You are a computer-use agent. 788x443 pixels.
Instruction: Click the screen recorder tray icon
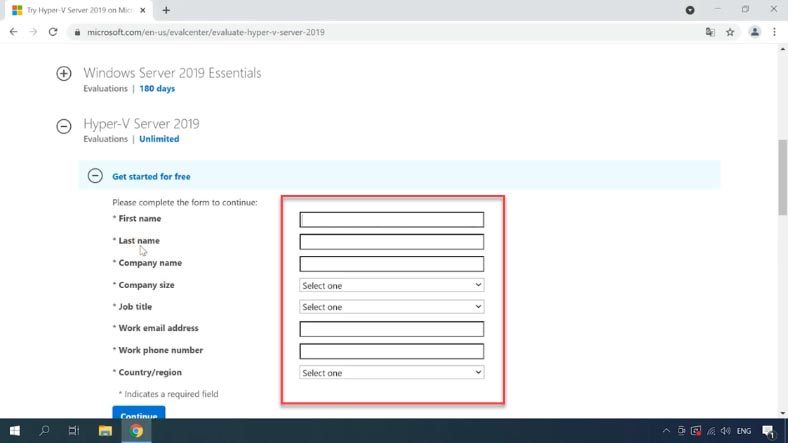(x=696, y=431)
